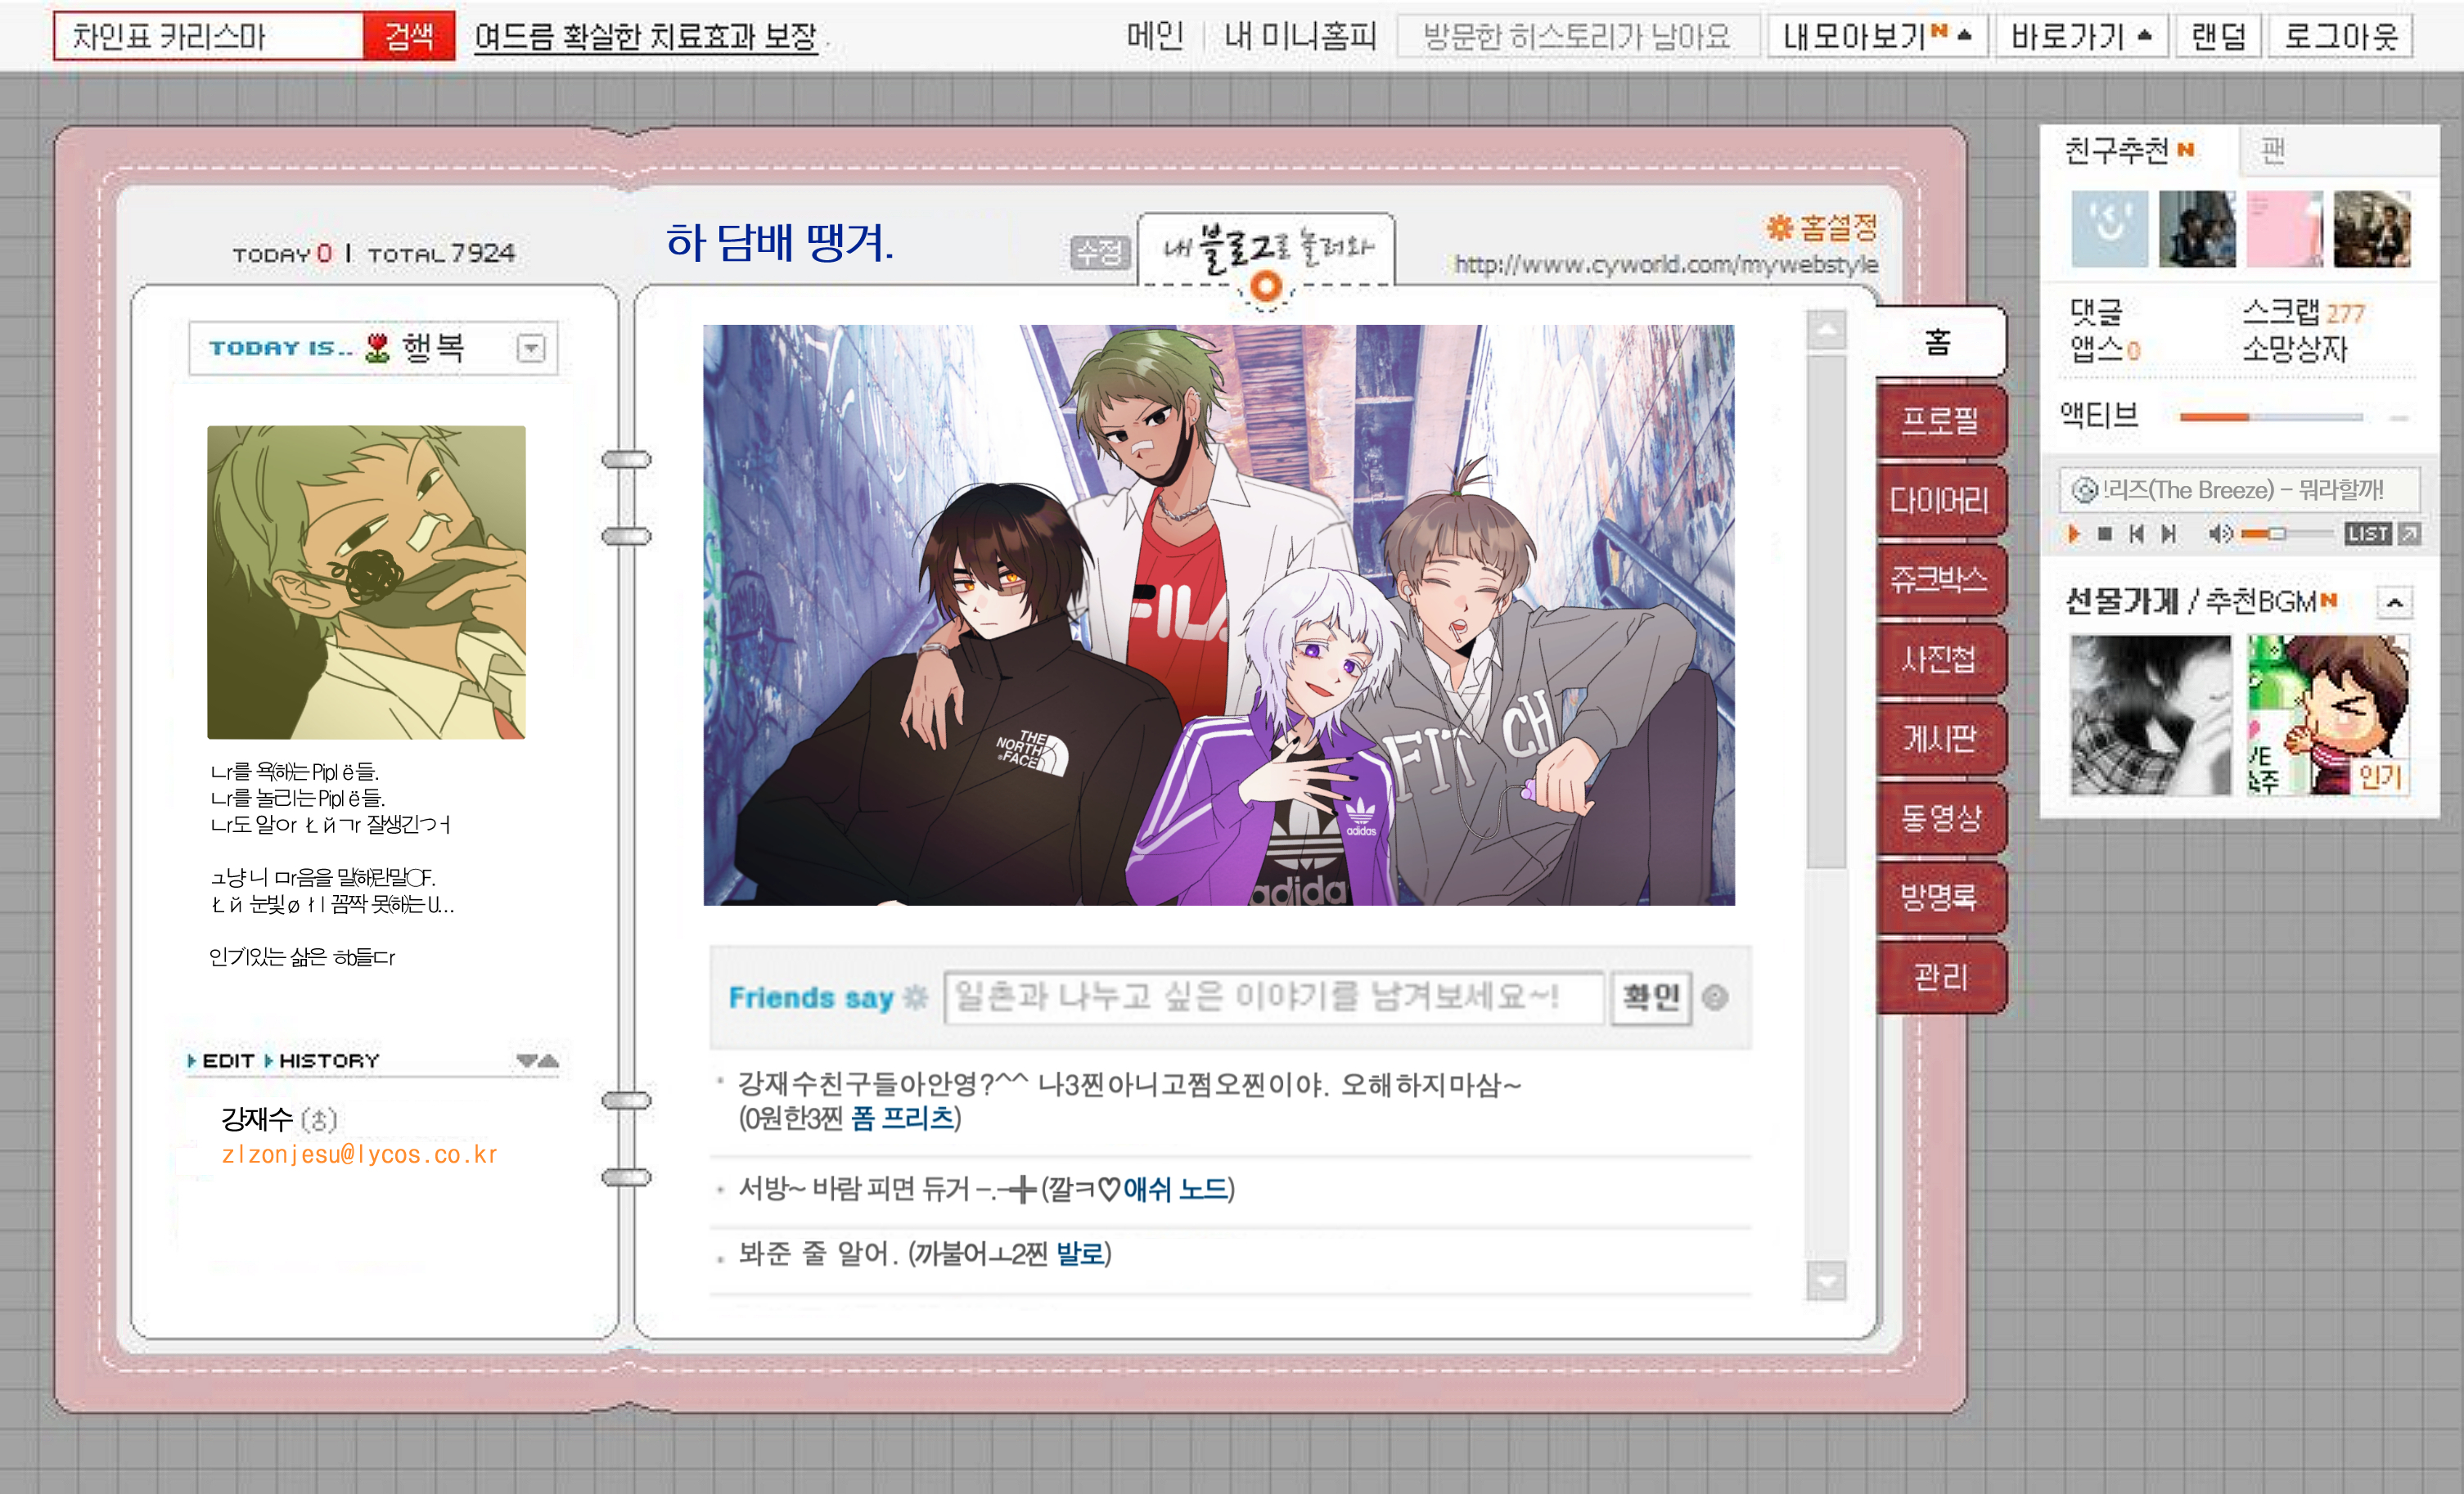Image resolution: width=2464 pixels, height=1494 pixels.
Task: Click the grayscale gift shop thumbnail
Action: click(2150, 715)
